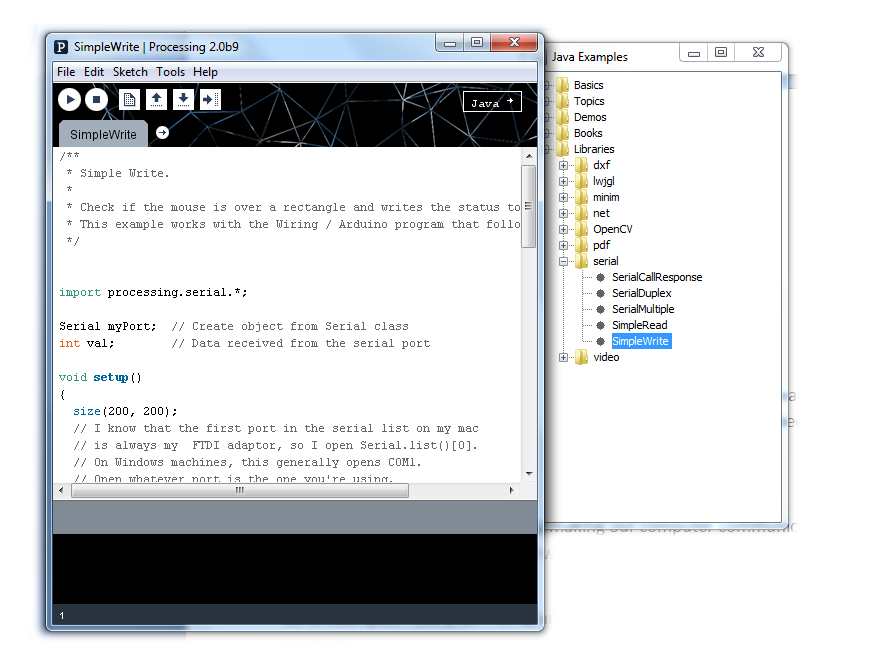Expand the video library folder
Viewport: 877px width, 665px height.
[563, 357]
